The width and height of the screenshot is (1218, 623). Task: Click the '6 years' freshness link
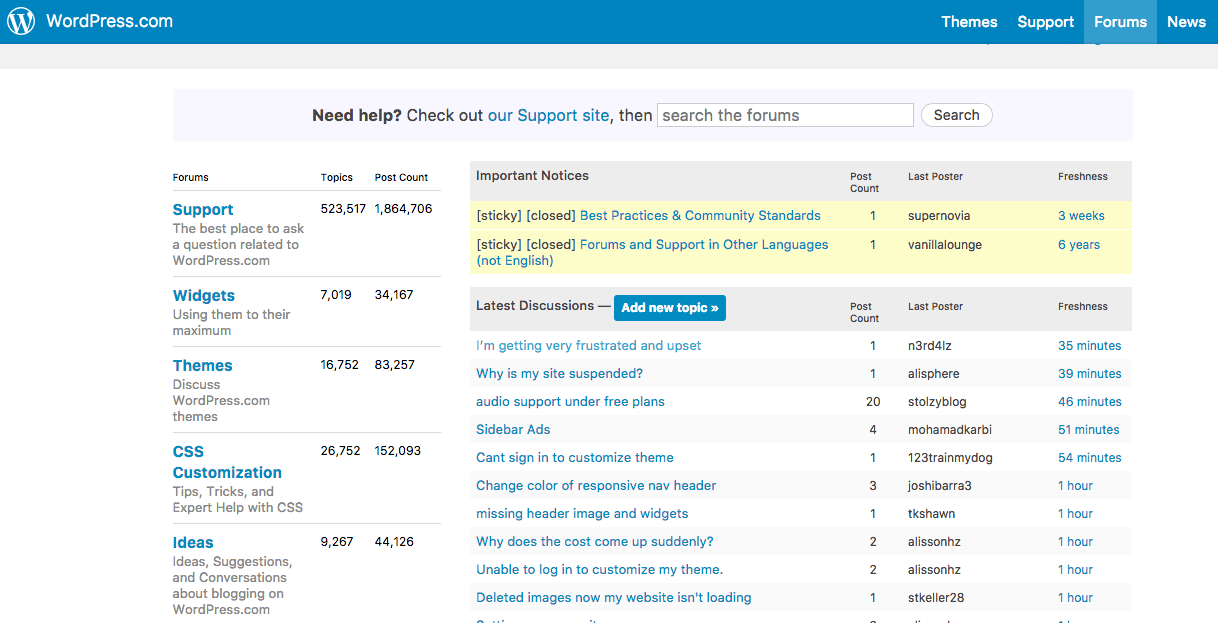tap(1079, 244)
